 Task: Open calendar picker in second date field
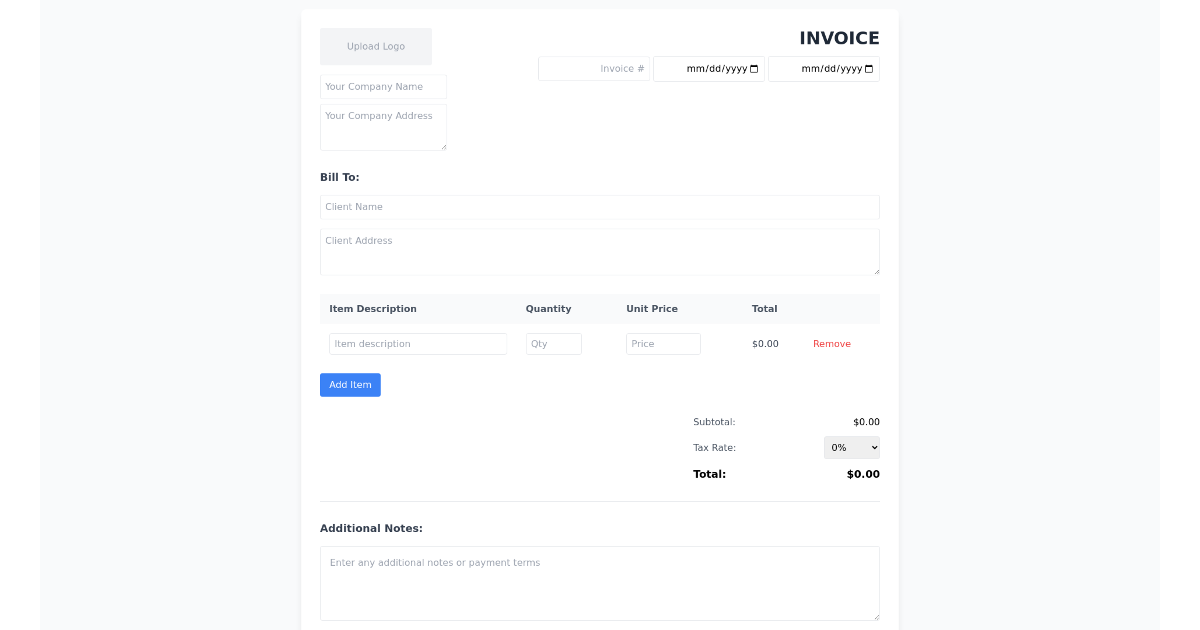coord(868,69)
